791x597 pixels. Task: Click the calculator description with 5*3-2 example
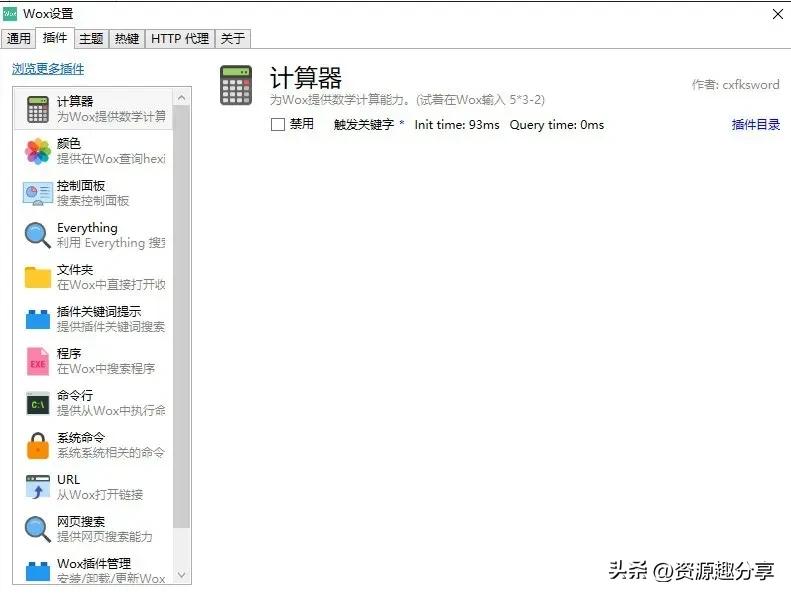pyautogui.click(x=408, y=100)
